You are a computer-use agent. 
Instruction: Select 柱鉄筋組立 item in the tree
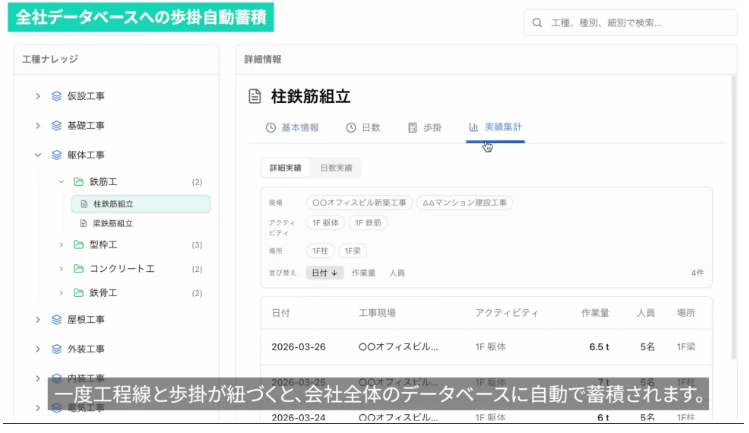[x=141, y=204]
